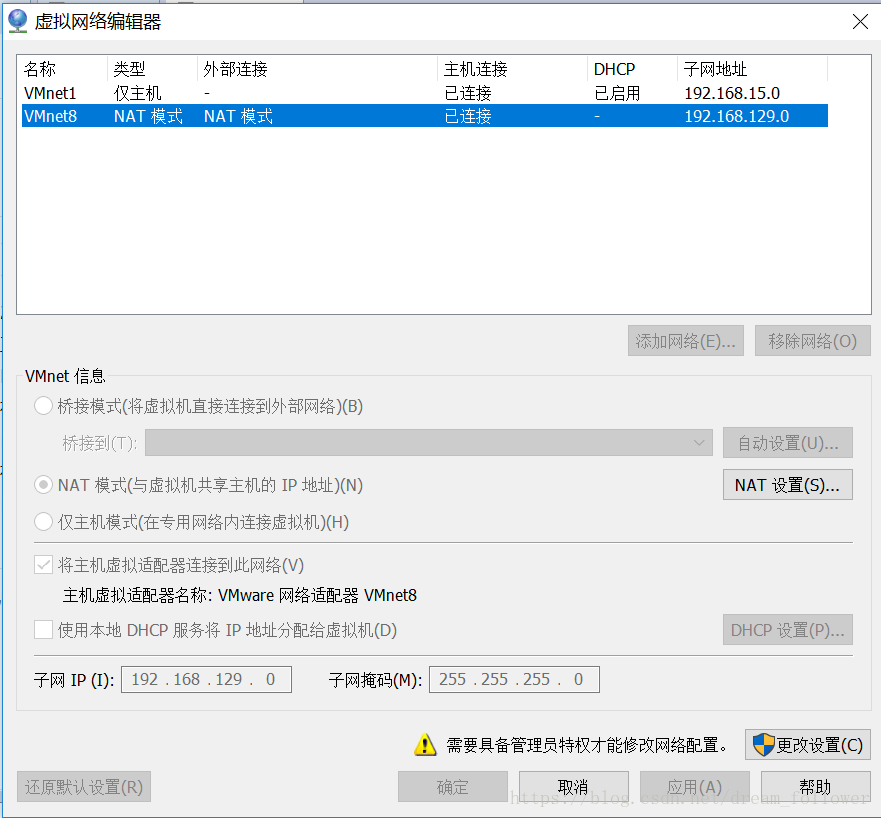The height and width of the screenshot is (818, 881).
Task: Enable 使用本地 DHCP 服务 checkbox
Action: pyautogui.click(x=43, y=630)
